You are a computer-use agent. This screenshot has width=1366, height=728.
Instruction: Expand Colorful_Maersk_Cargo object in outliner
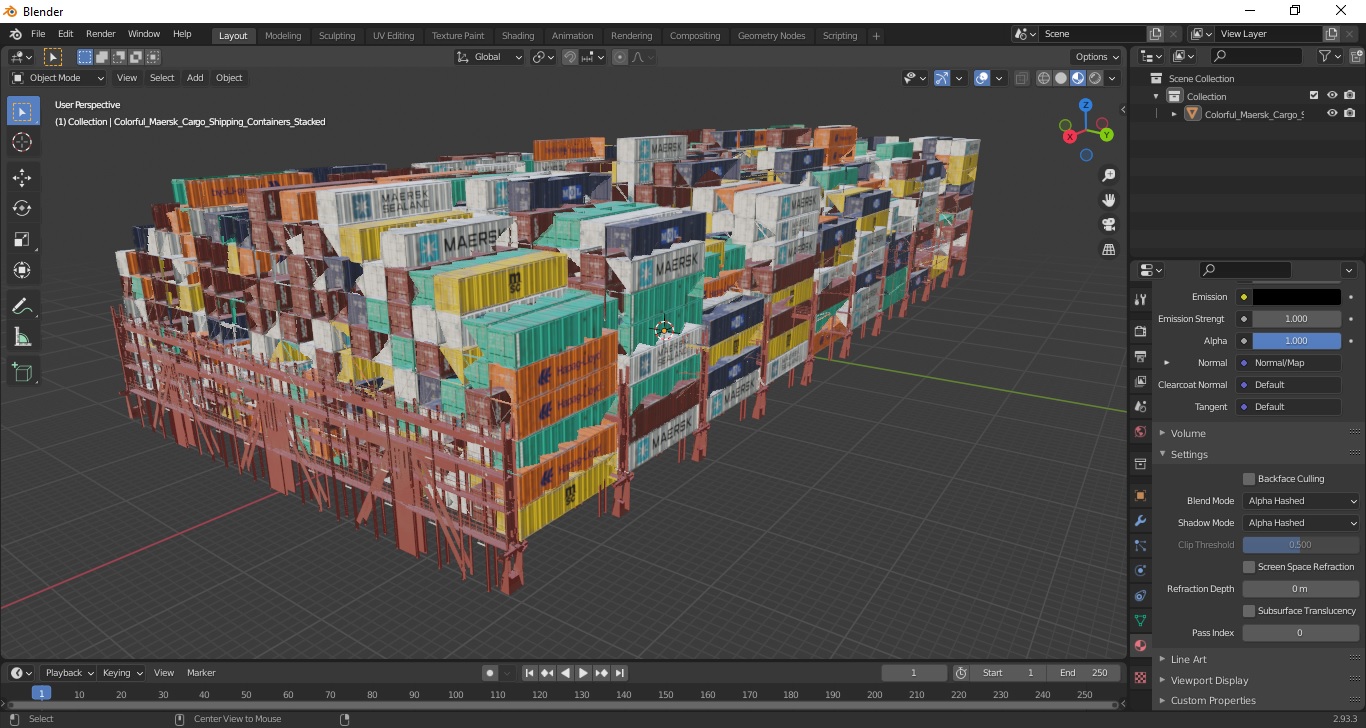point(1174,114)
